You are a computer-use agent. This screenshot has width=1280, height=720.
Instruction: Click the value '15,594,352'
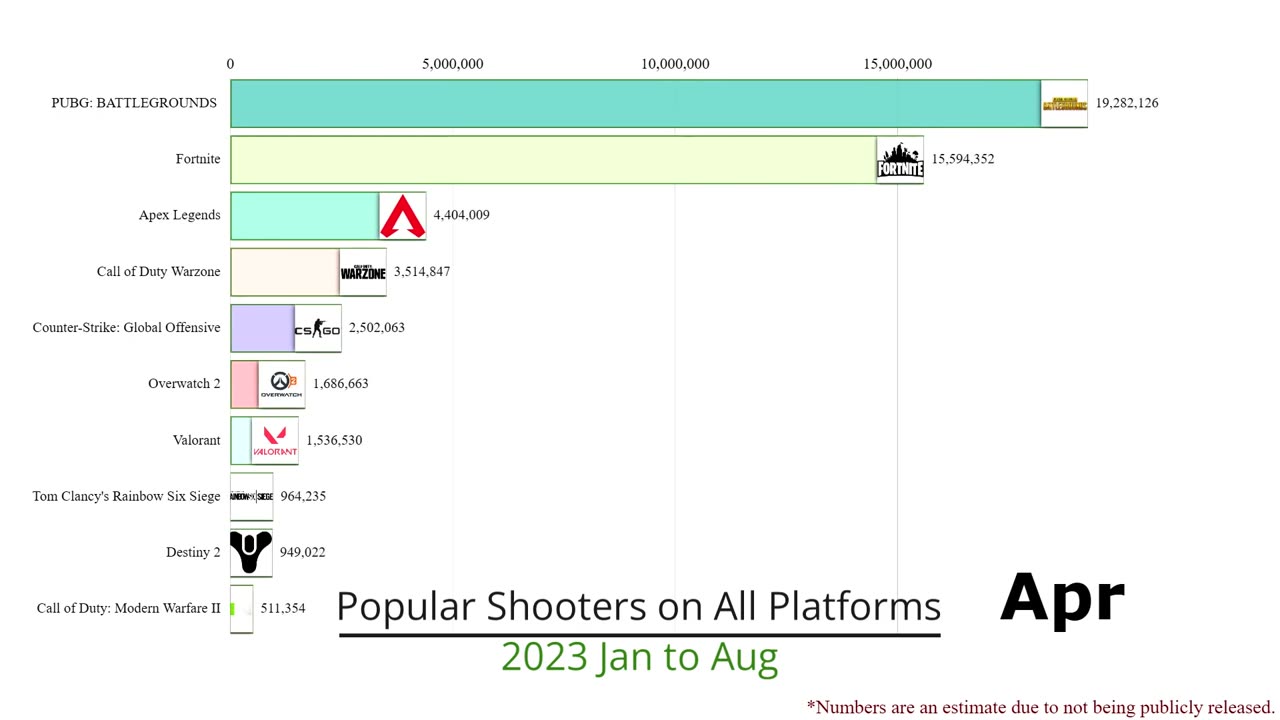(963, 159)
